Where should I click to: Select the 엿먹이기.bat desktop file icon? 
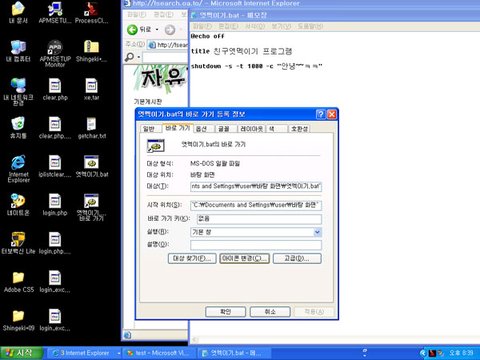[92, 166]
